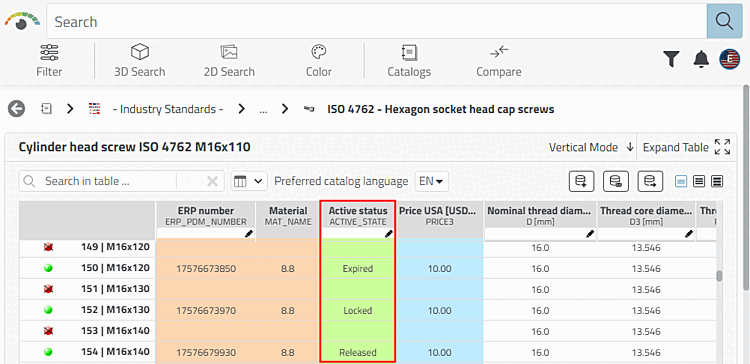Viewport: 750px width, 364px height.
Task: Click the page vertical scrollbar
Action: (746, 187)
